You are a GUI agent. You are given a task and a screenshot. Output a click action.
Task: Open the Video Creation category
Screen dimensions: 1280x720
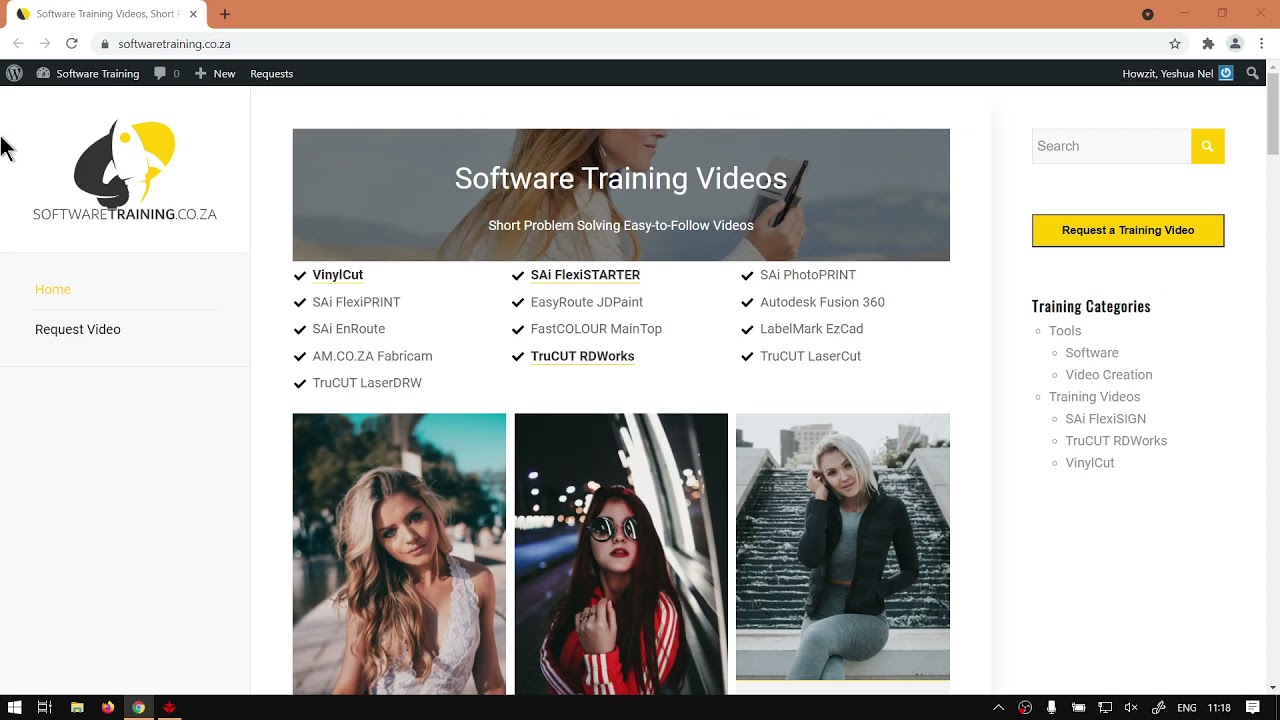pos(1109,375)
